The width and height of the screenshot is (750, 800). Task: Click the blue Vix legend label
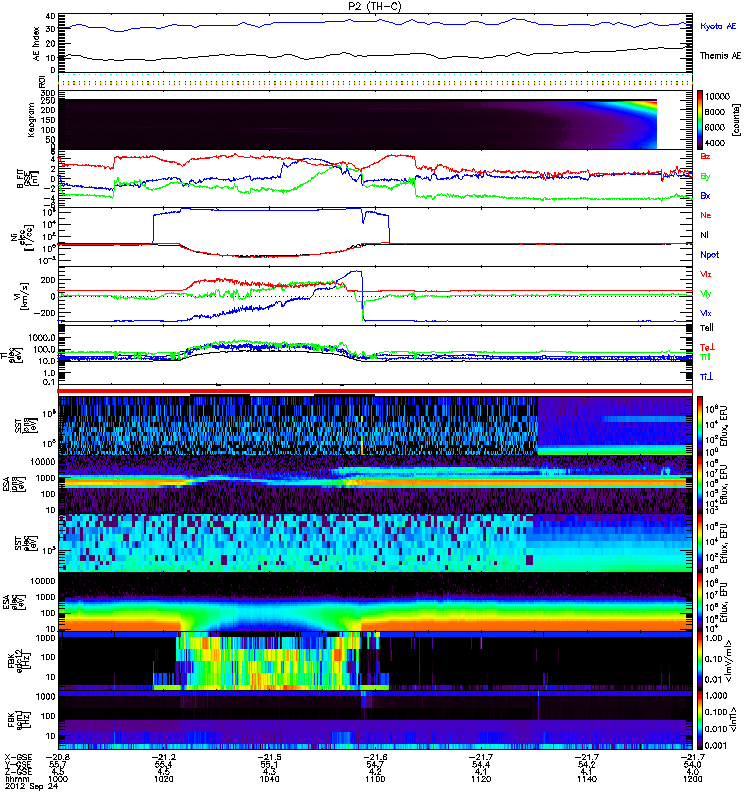point(705,313)
